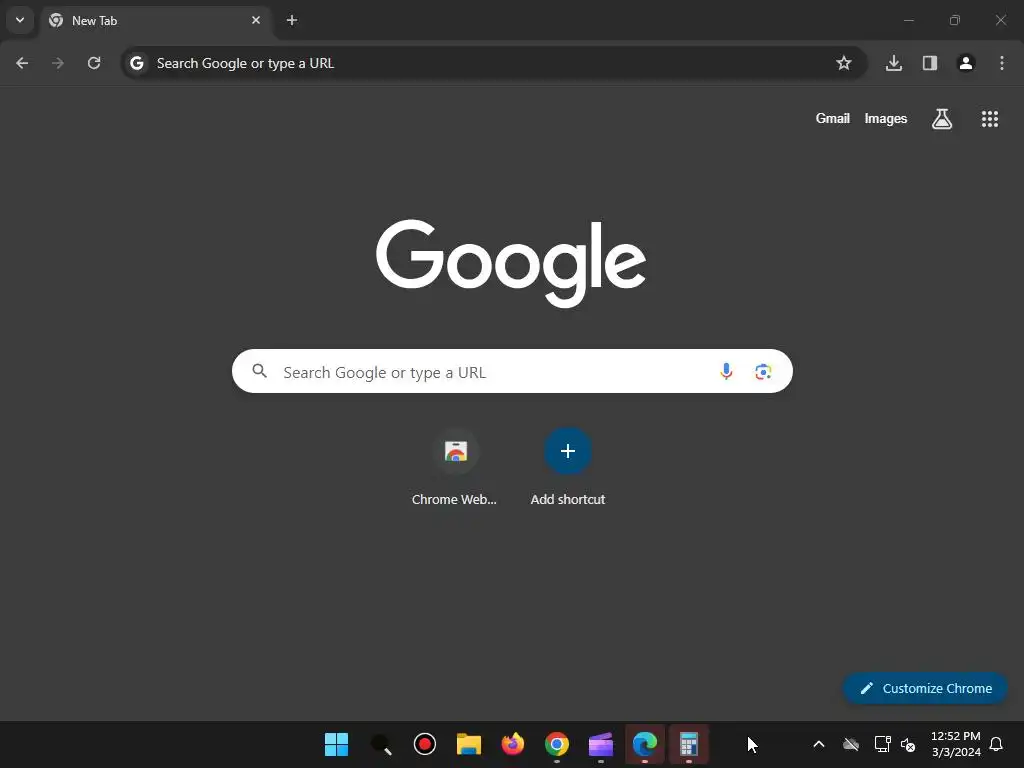
Task: Go forward with the forward arrow
Action: (58, 63)
